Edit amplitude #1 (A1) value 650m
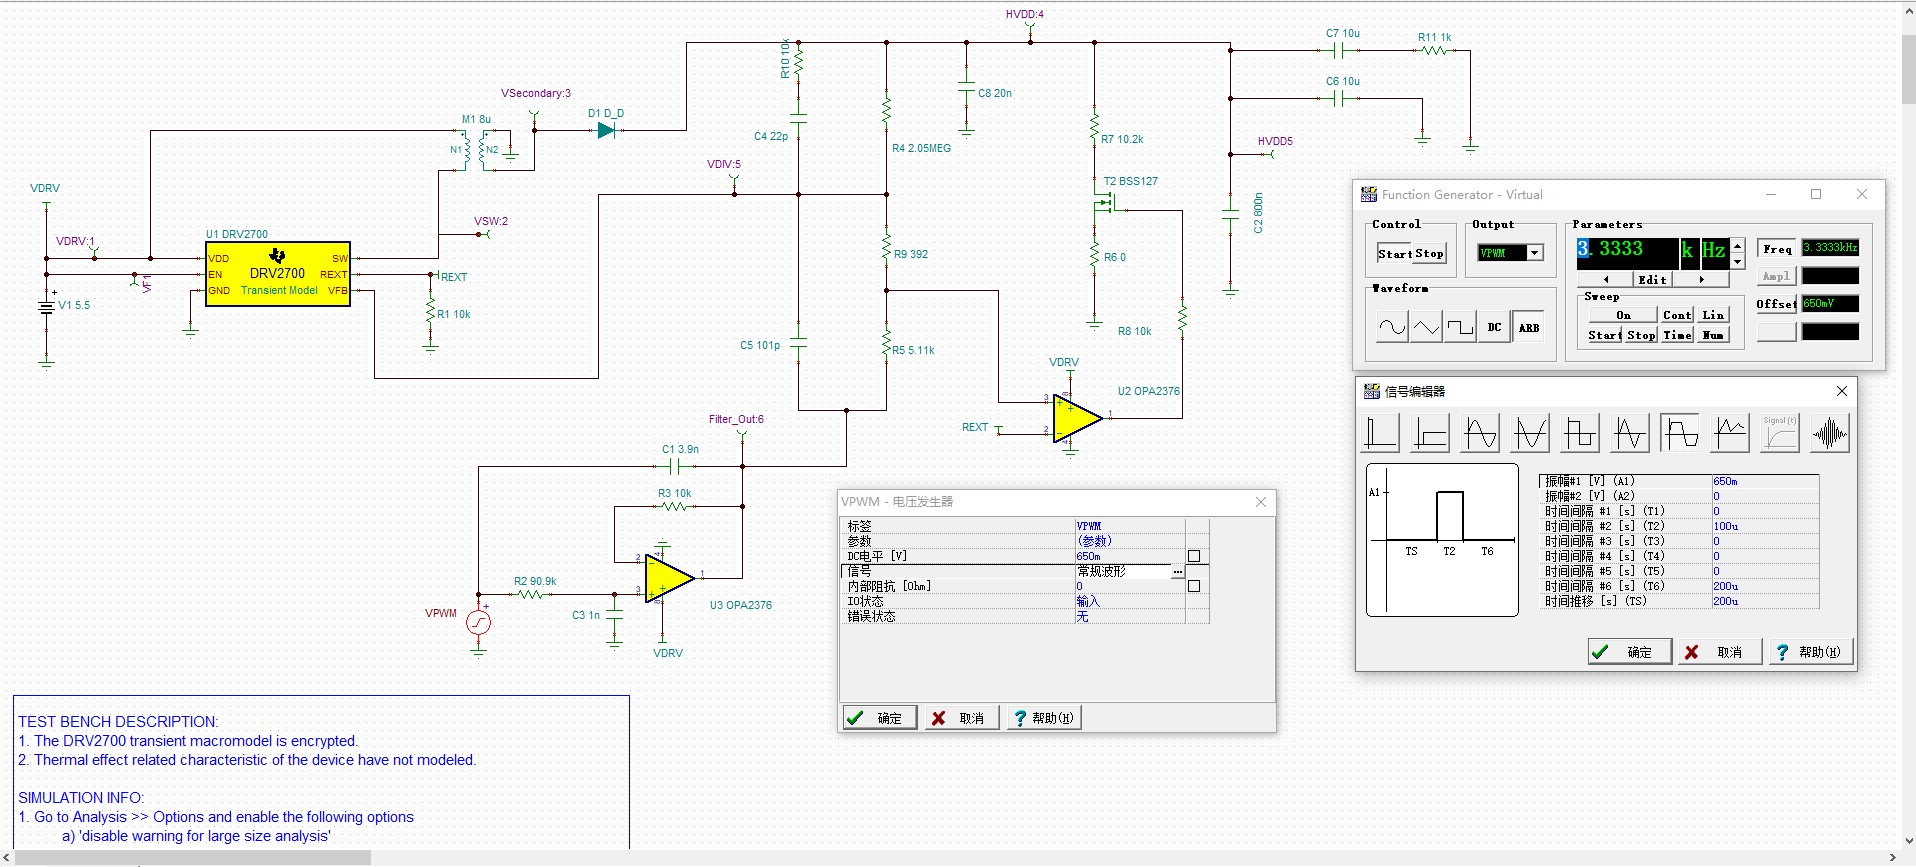This screenshot has width=1916, height=867. click(1765, 481)
